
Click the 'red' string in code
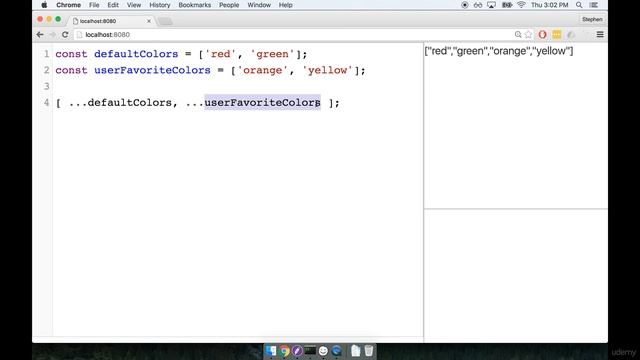[220, 54]
